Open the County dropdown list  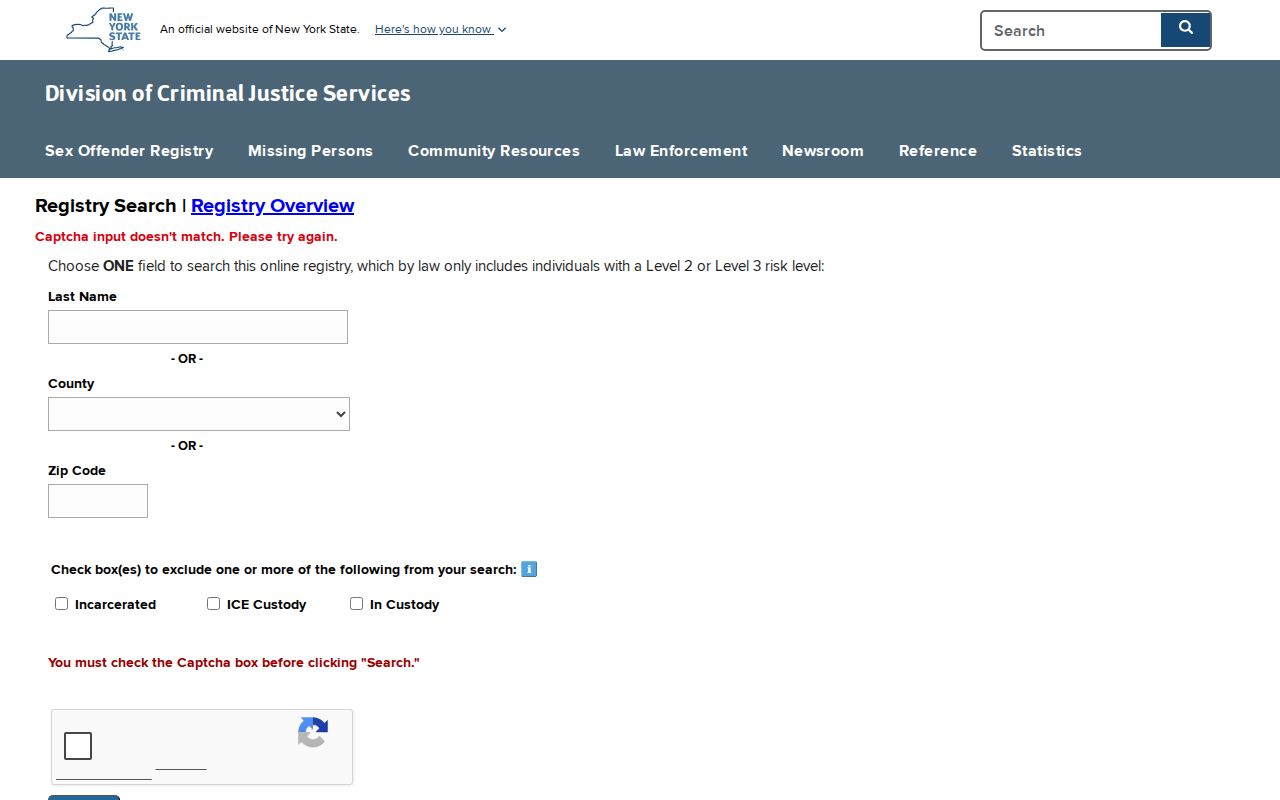point(199,414)
